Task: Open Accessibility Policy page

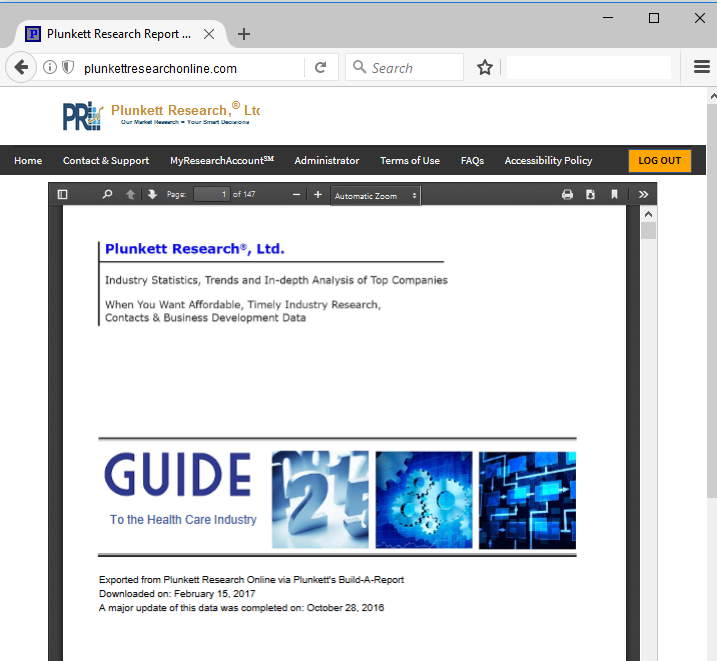Action: [x=548, y=160]
